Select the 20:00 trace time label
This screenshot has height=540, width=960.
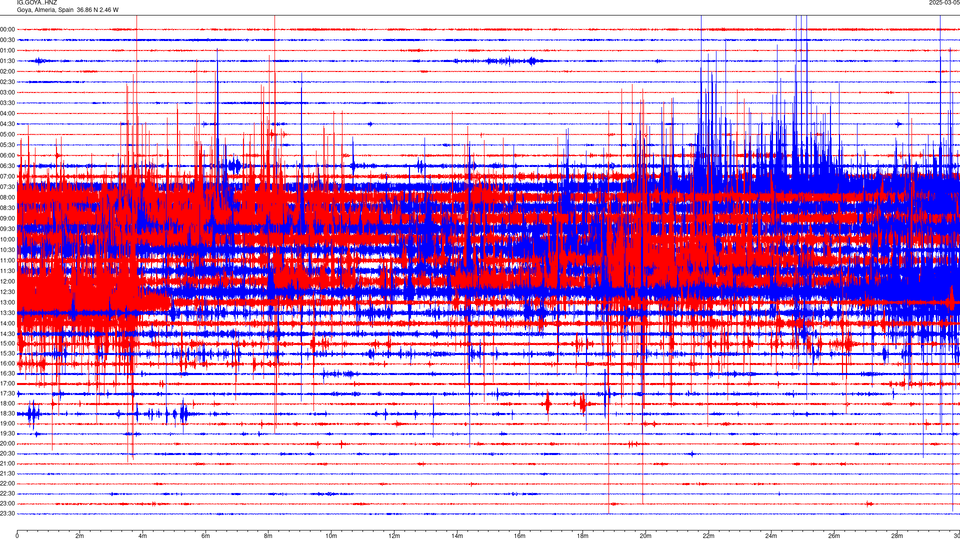click(8, 443)
